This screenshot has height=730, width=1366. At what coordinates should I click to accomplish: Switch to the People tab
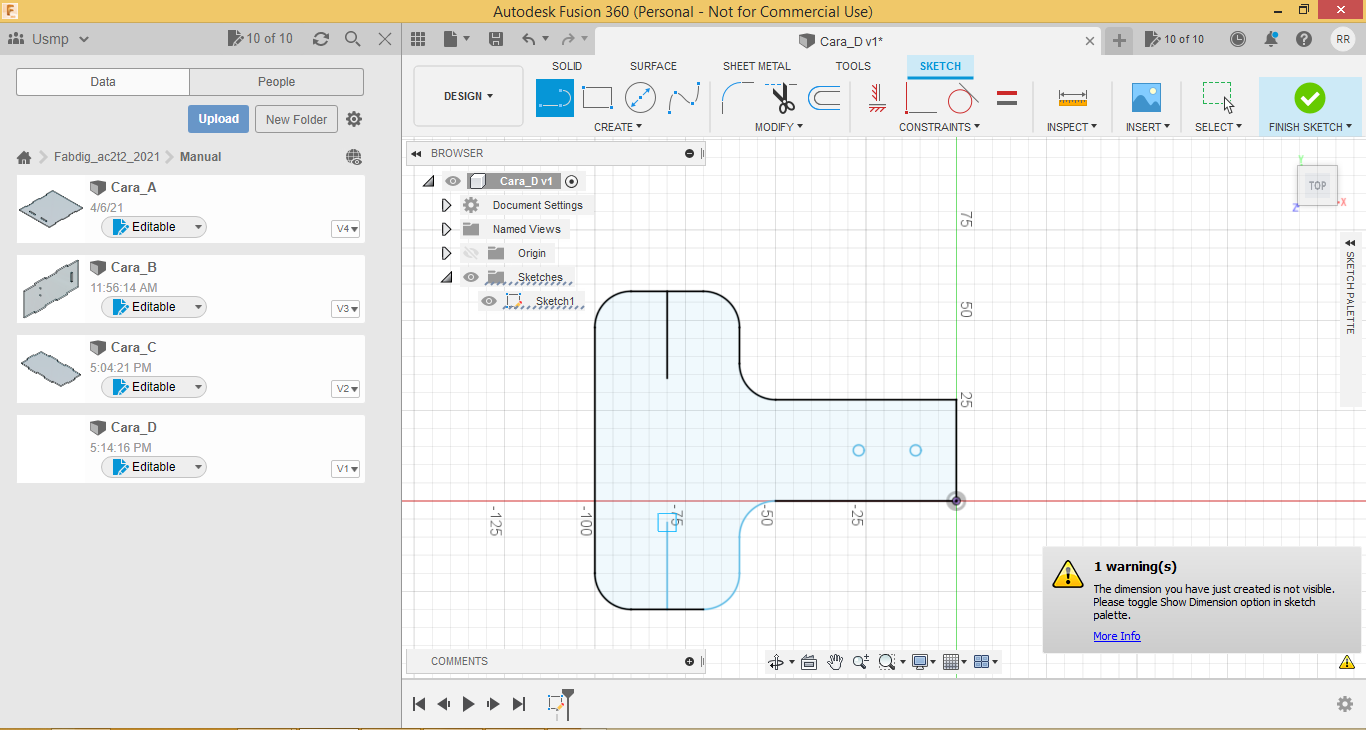(x=276, y=82)
